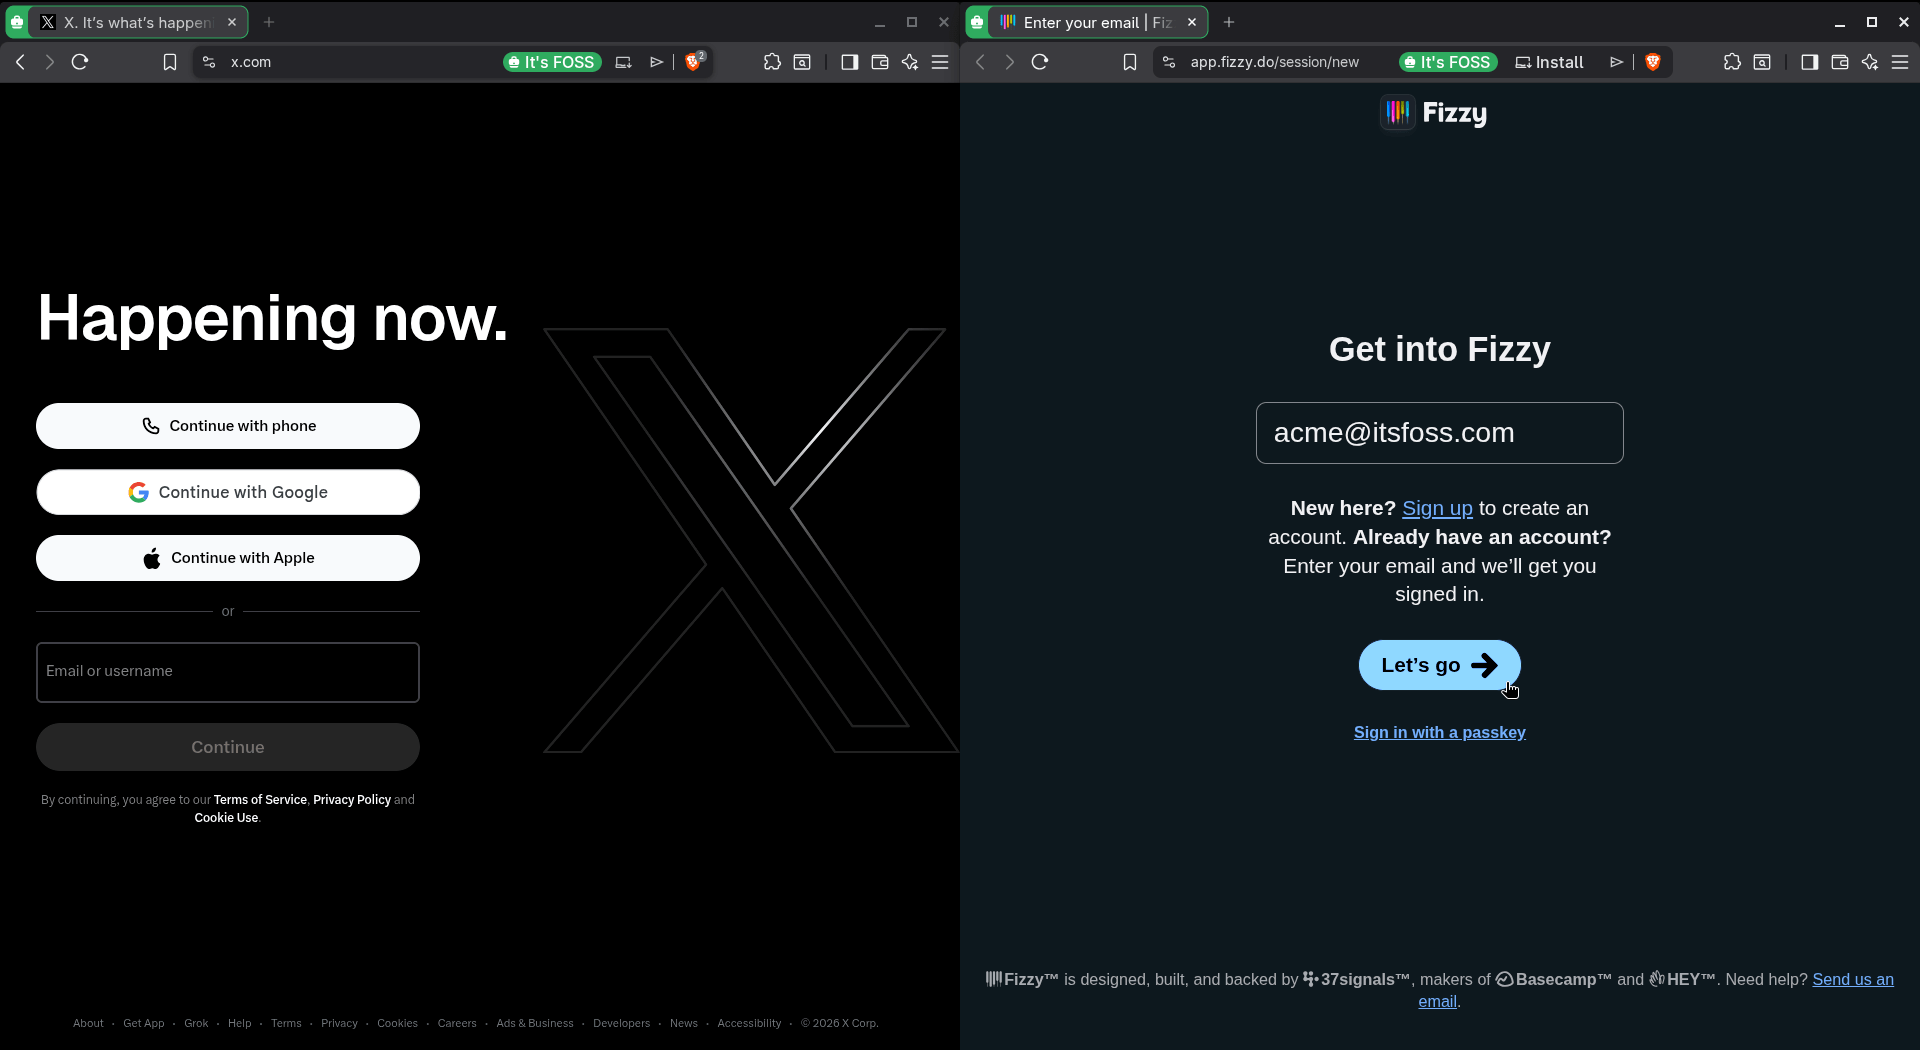Image resolution: width=1920 pixels, height=1050 pixels.
Task: Click the Fizzy logo at page top
Action: coord(1434,113)
